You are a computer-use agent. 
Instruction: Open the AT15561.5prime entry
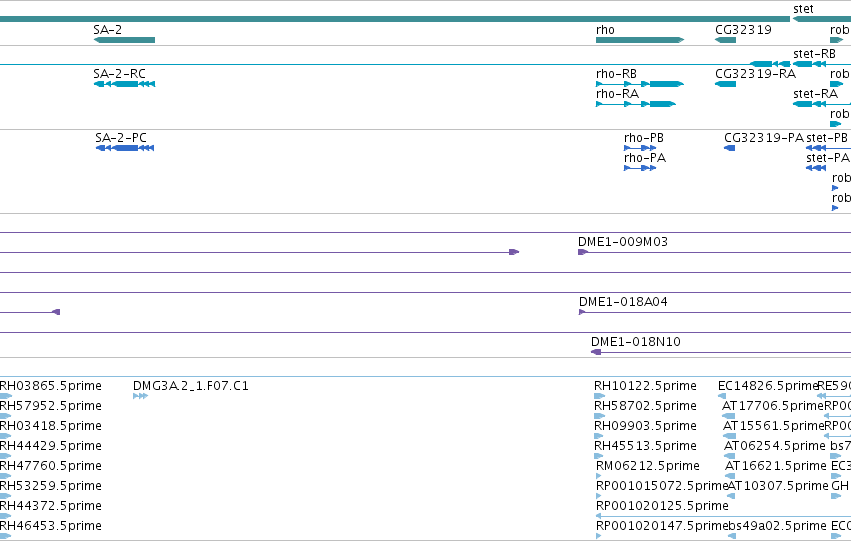[773, 426]
